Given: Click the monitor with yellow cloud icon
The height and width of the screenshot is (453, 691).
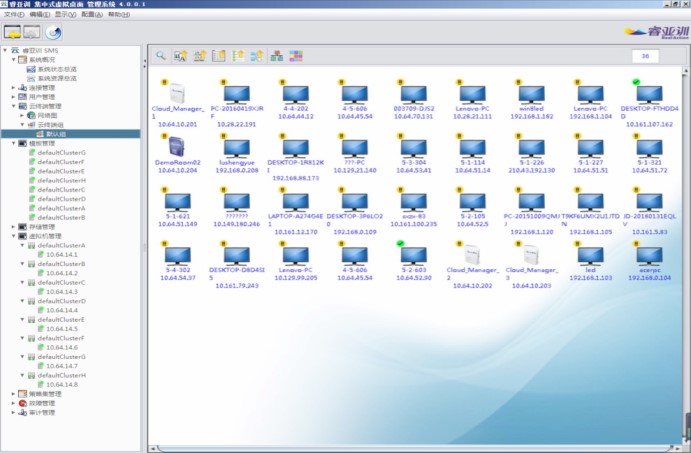Looking at the screenshot, I should [x=12, y=32].
